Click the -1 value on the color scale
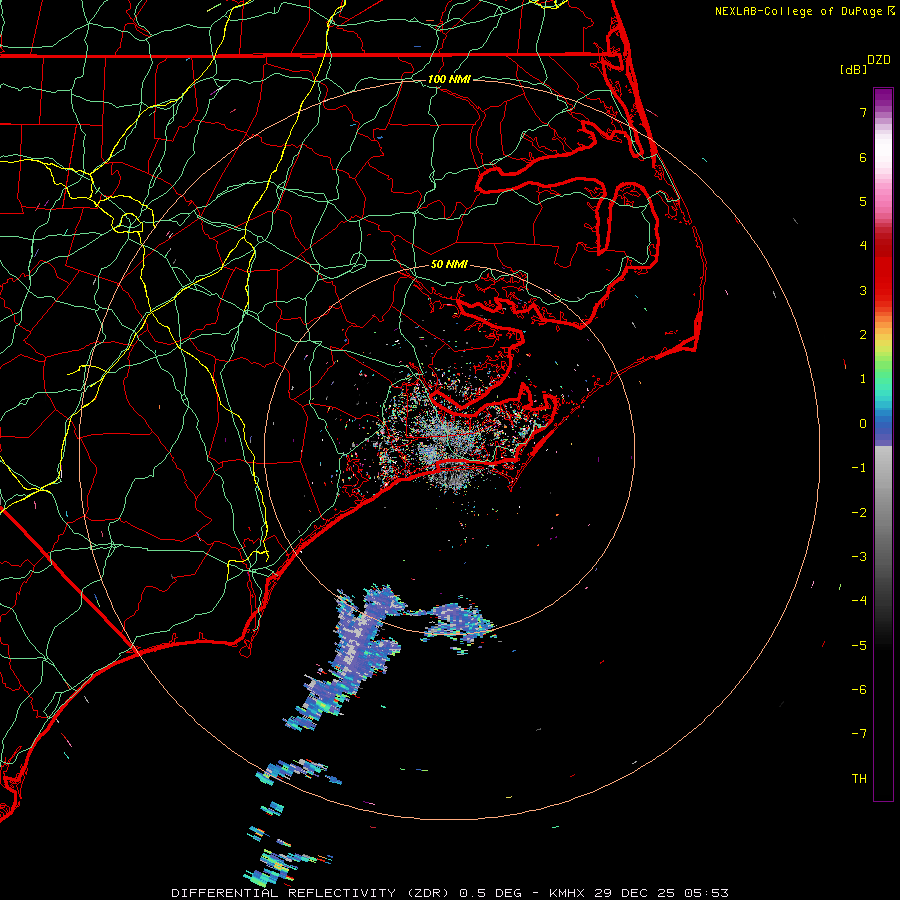Screen dimensions: 900x900 859,468
